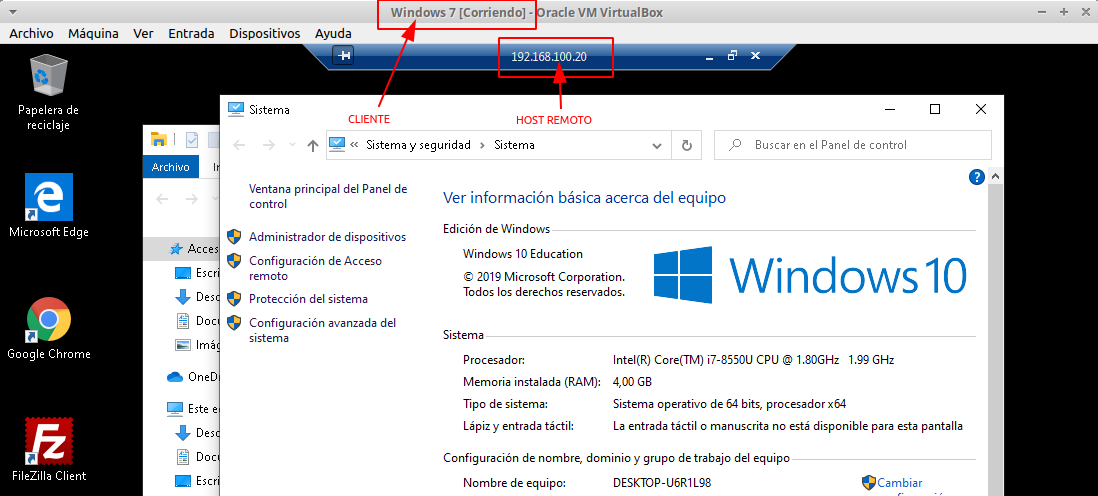Viewport: 1098px width, 496px height.
Task: Select OneDrive in the Explorer navigation pane
Action: coord(193,377)
